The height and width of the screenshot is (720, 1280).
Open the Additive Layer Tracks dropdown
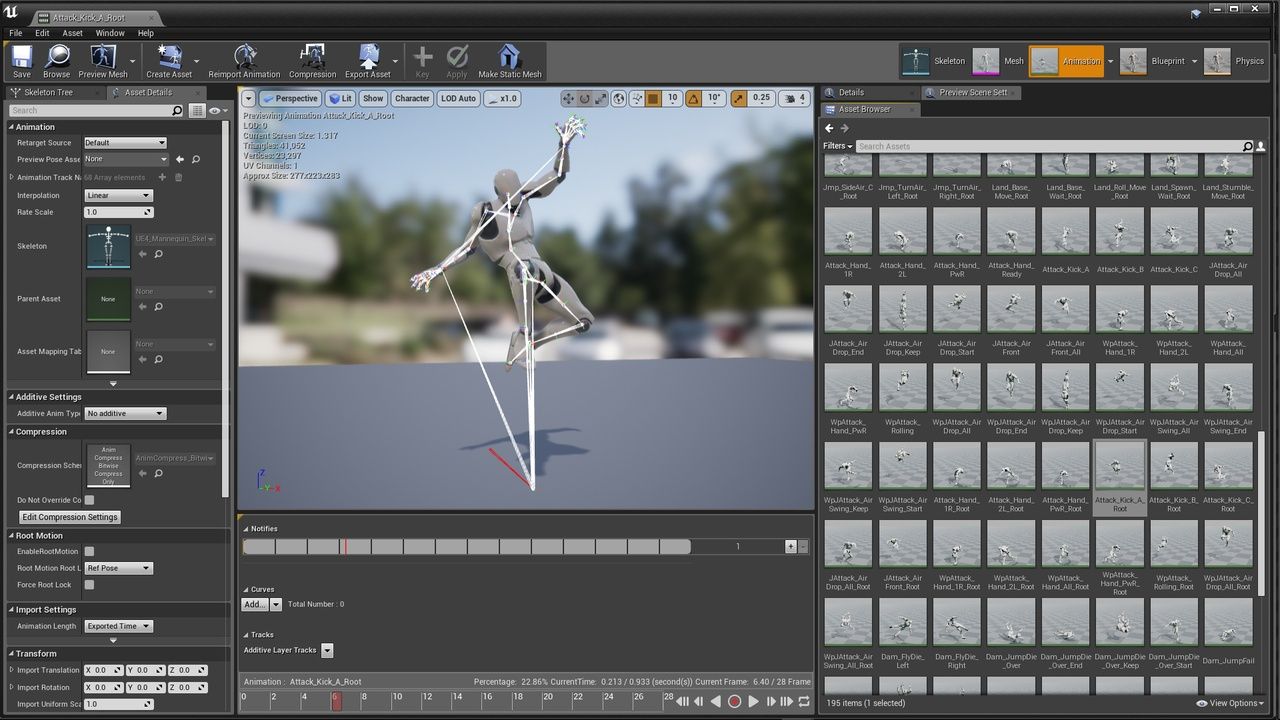point(327,650)
